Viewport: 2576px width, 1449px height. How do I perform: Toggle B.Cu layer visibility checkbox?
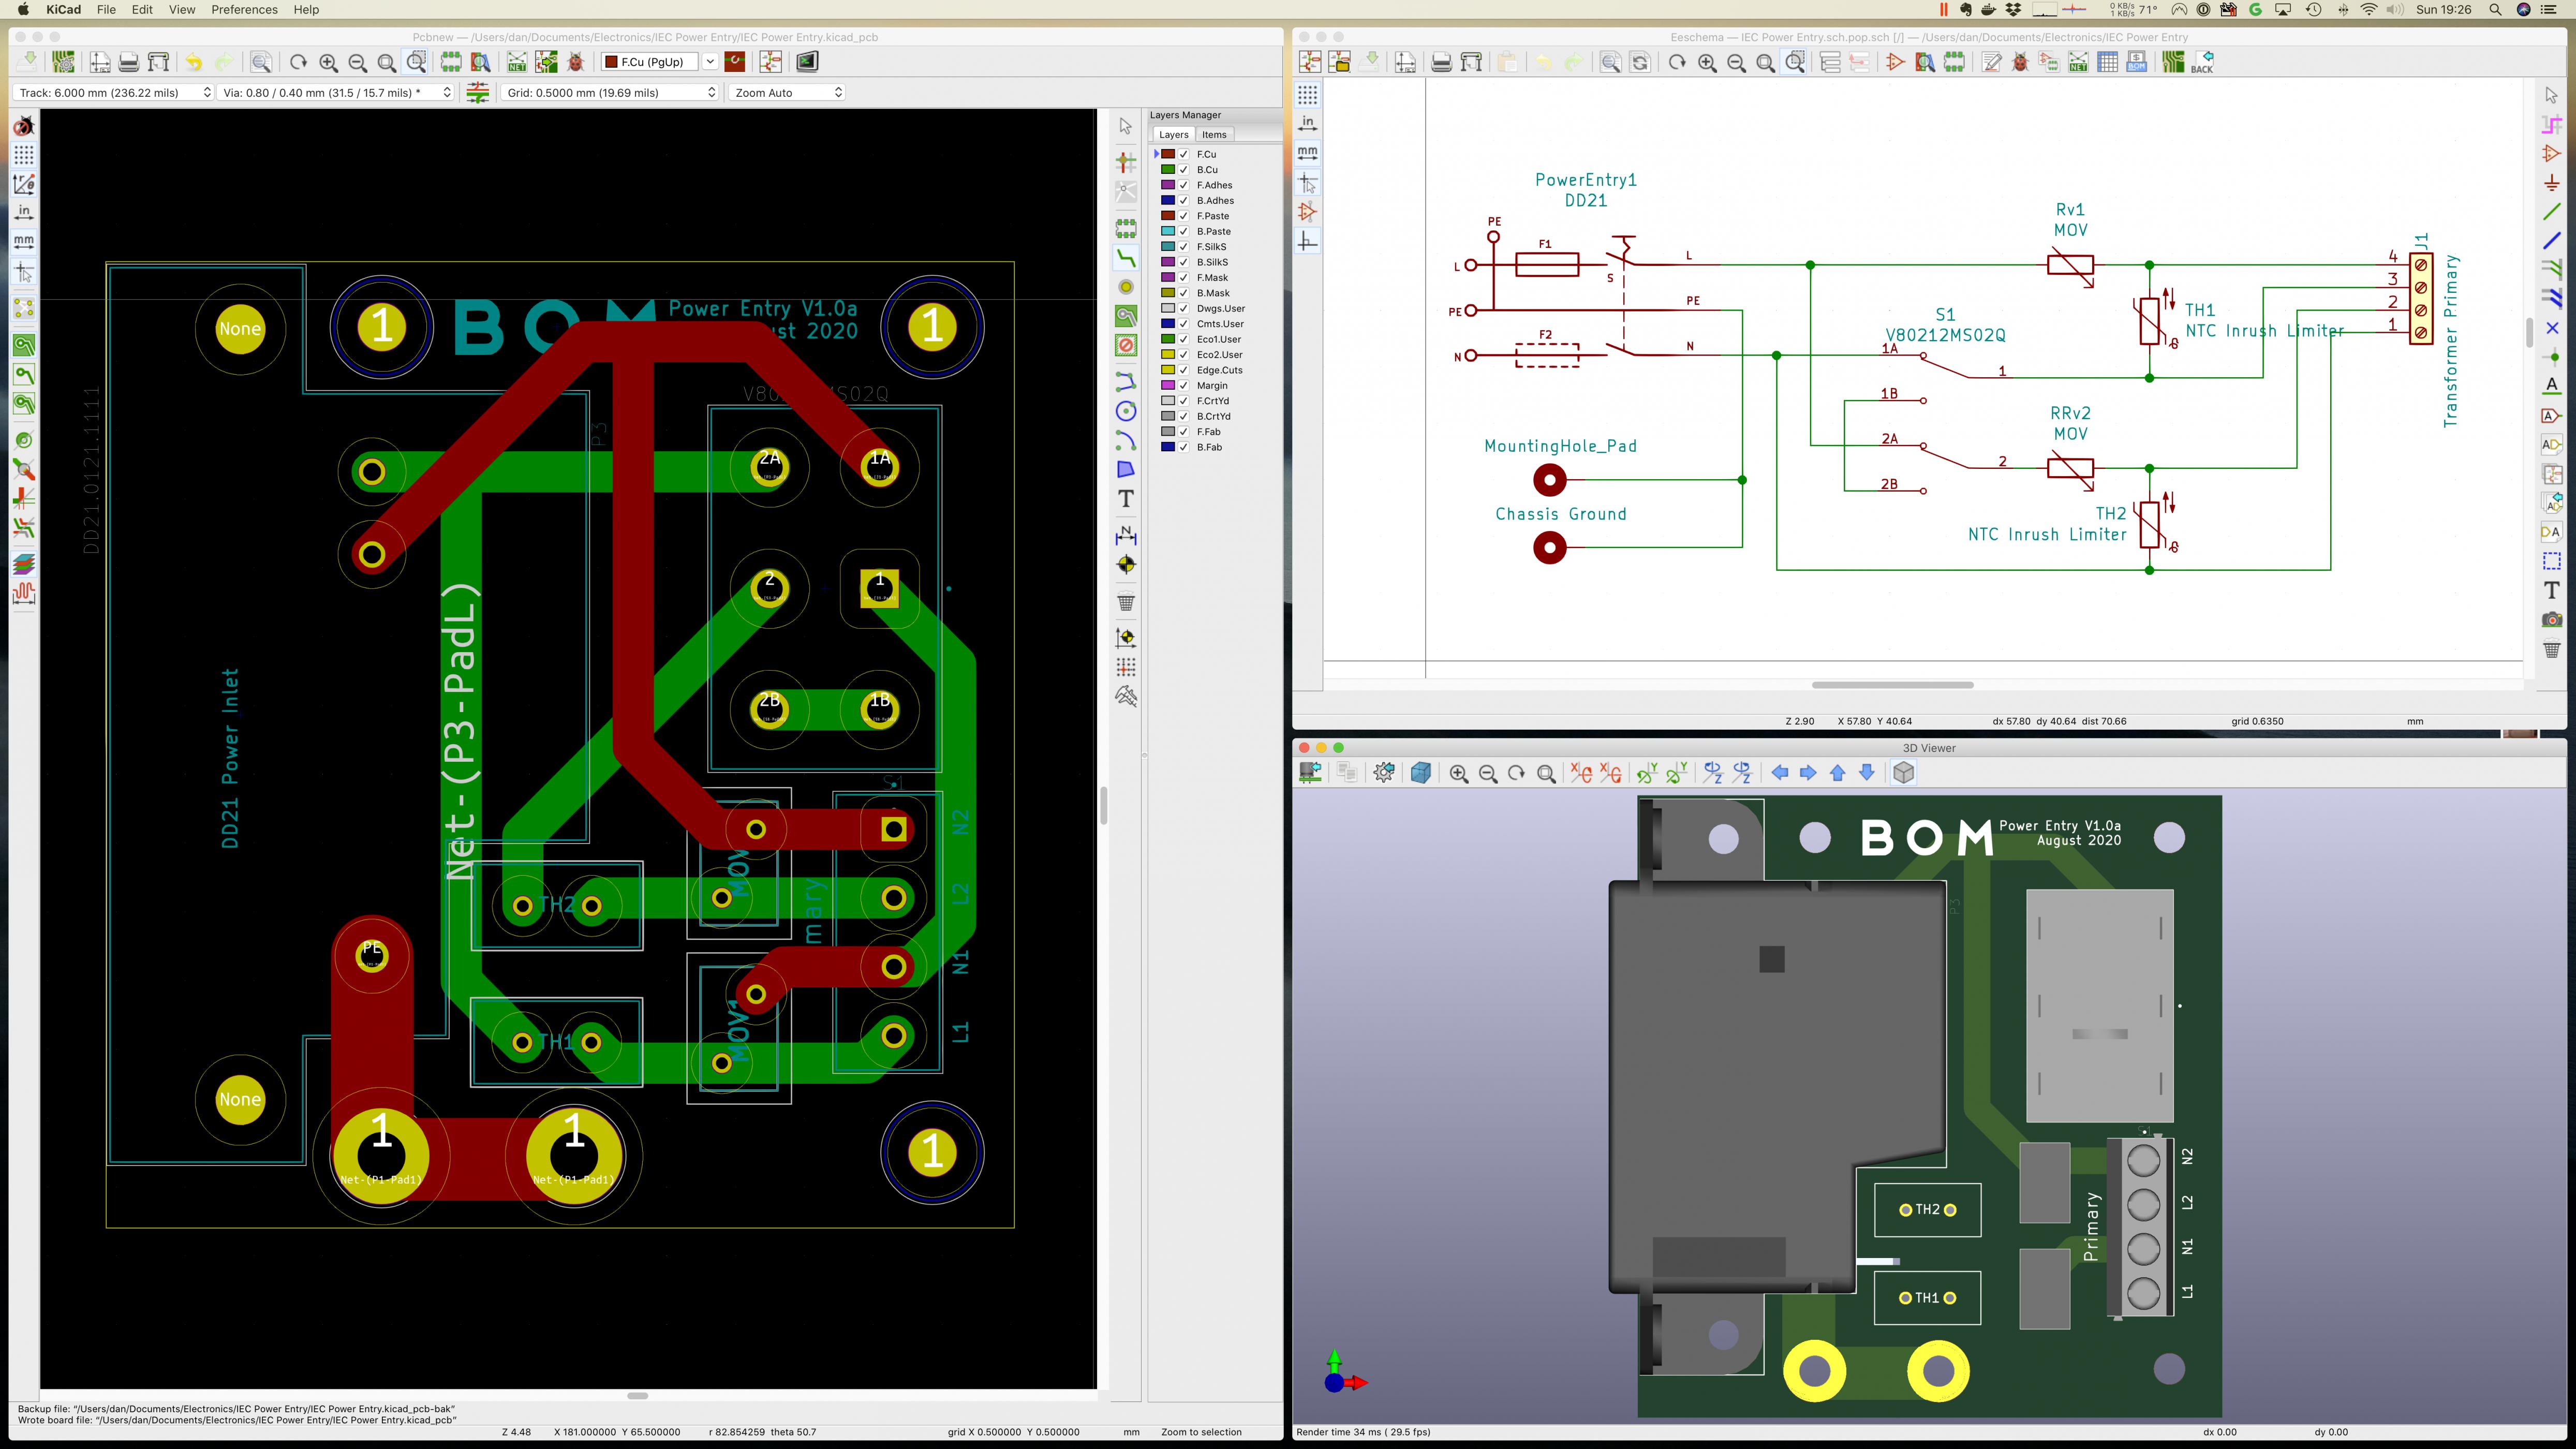click(1184, 170)
